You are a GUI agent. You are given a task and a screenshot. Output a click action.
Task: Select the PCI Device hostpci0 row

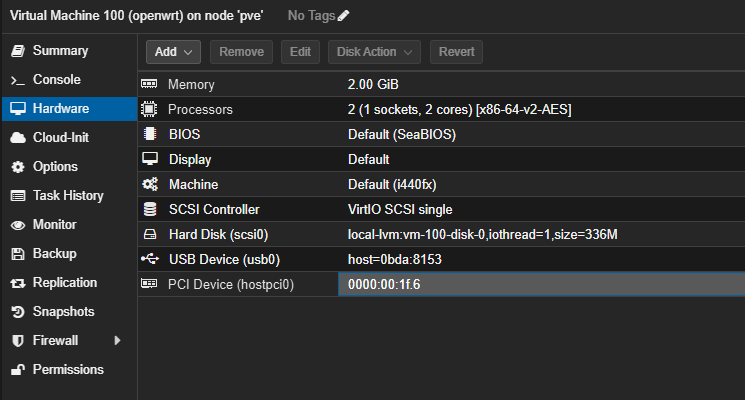tap(440, 285)
